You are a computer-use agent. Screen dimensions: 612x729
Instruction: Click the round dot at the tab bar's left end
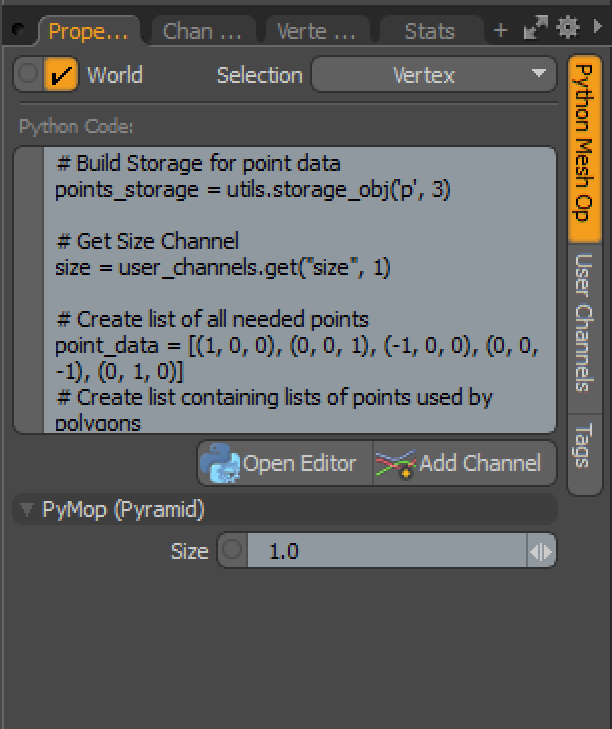[x=19, y=30]
